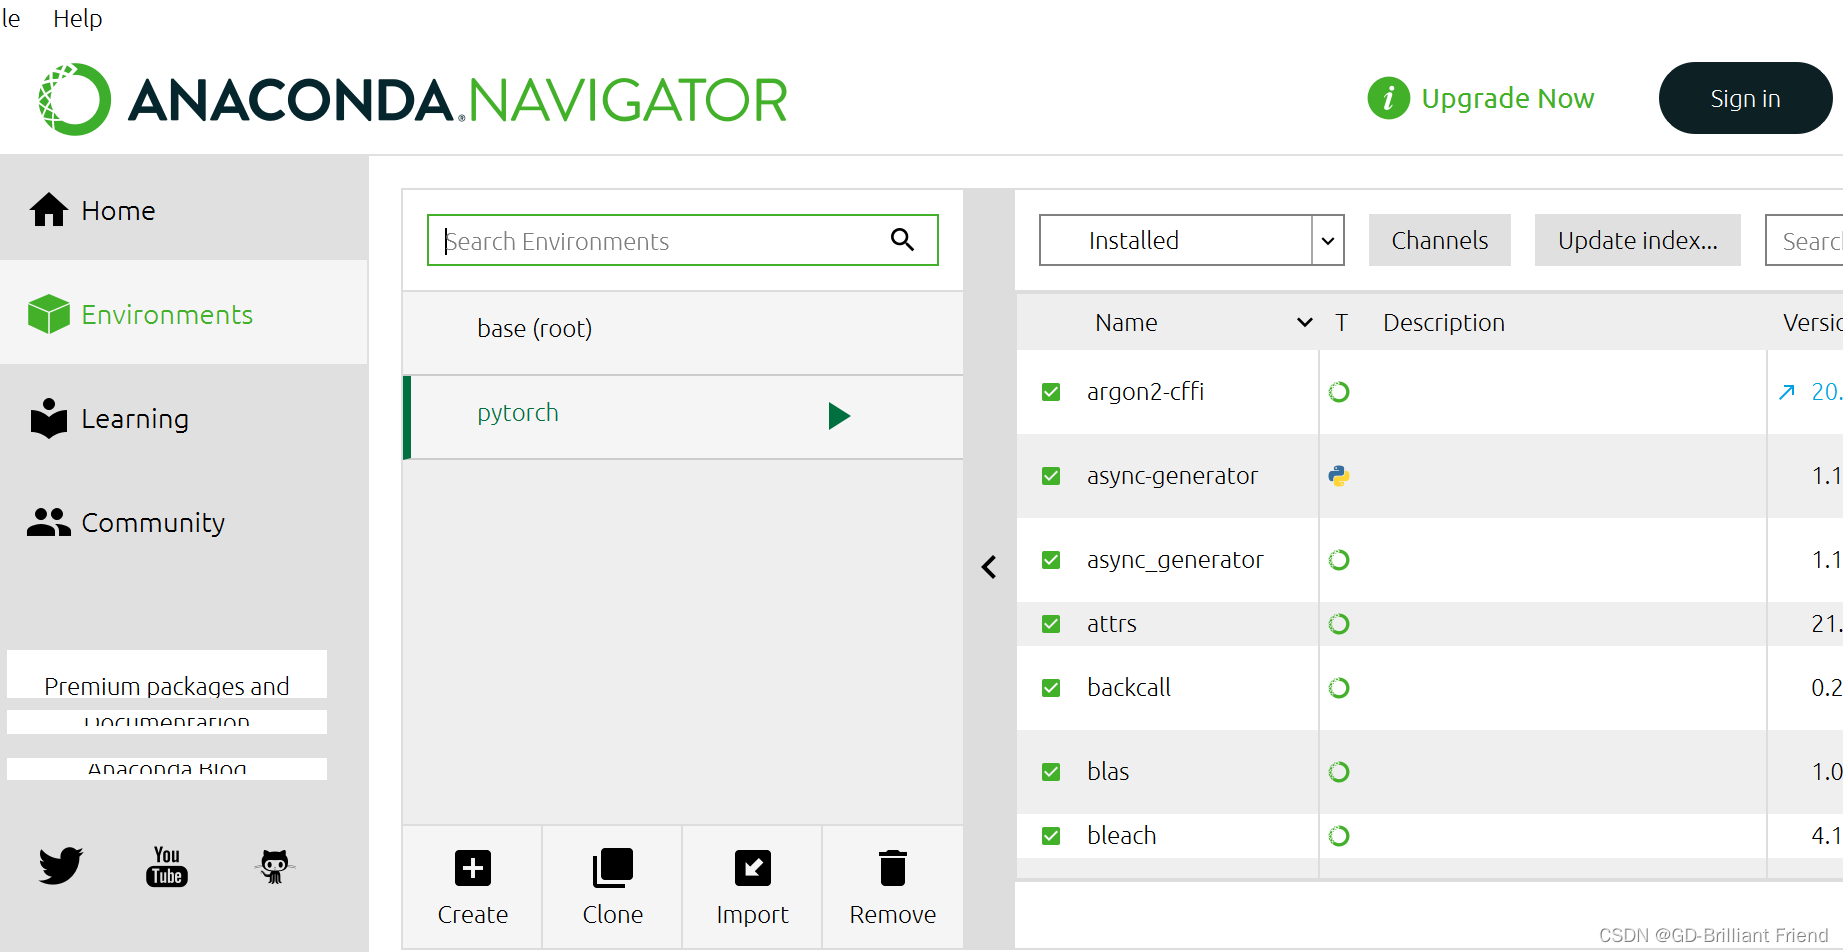
Task: Open the Learning tab
Action: [x=184, y=418]
